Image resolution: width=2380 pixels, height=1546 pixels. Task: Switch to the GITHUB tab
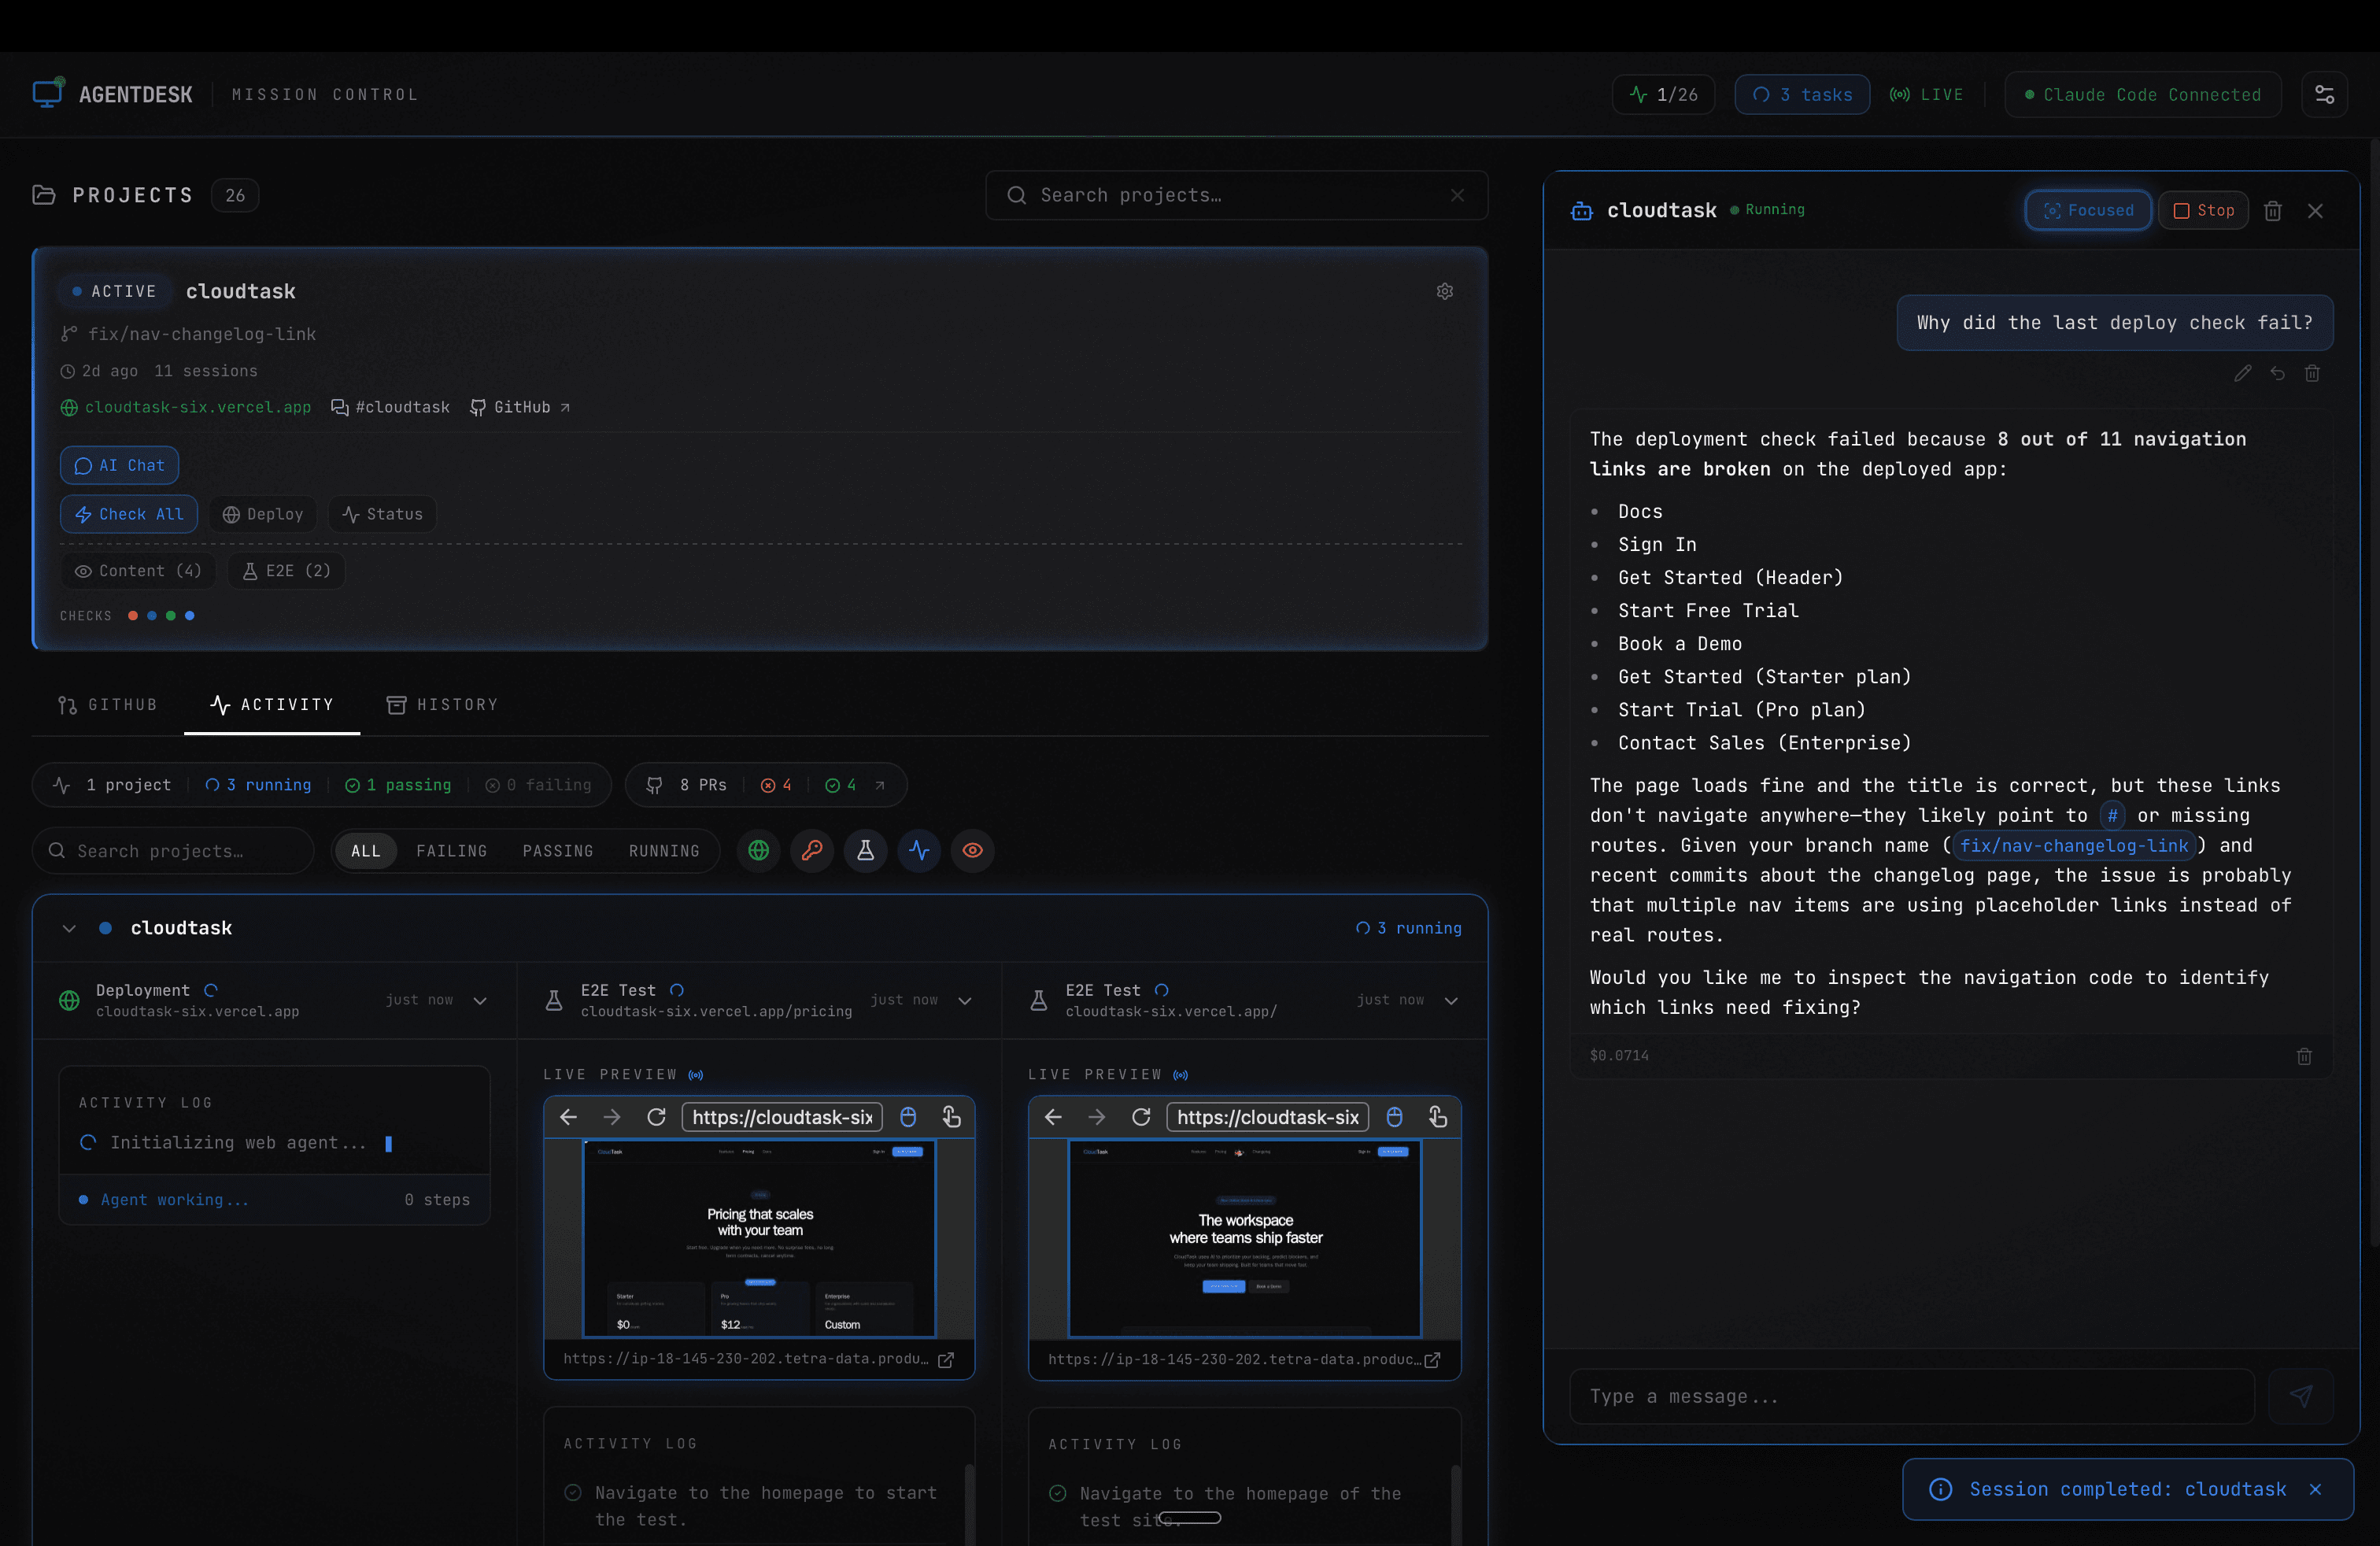108,705
